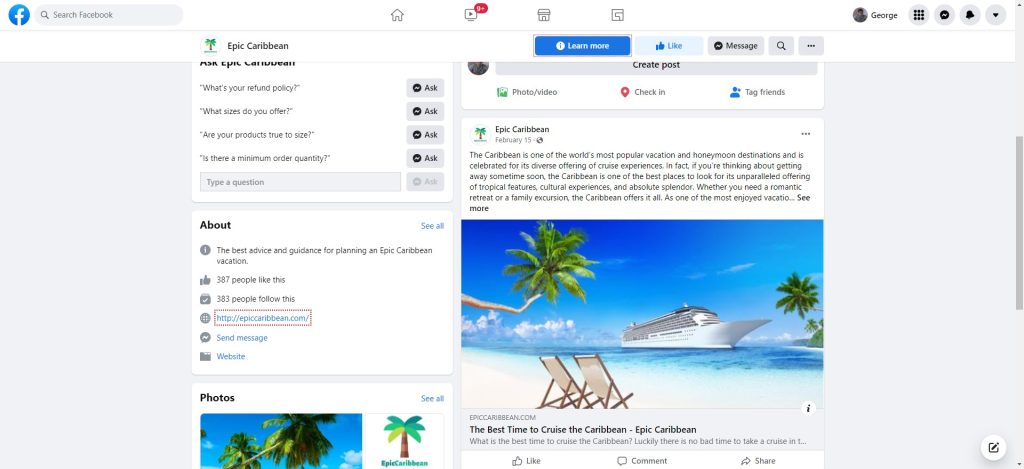
Task: Click the image info icon on post photo
Action: point(808,408)
